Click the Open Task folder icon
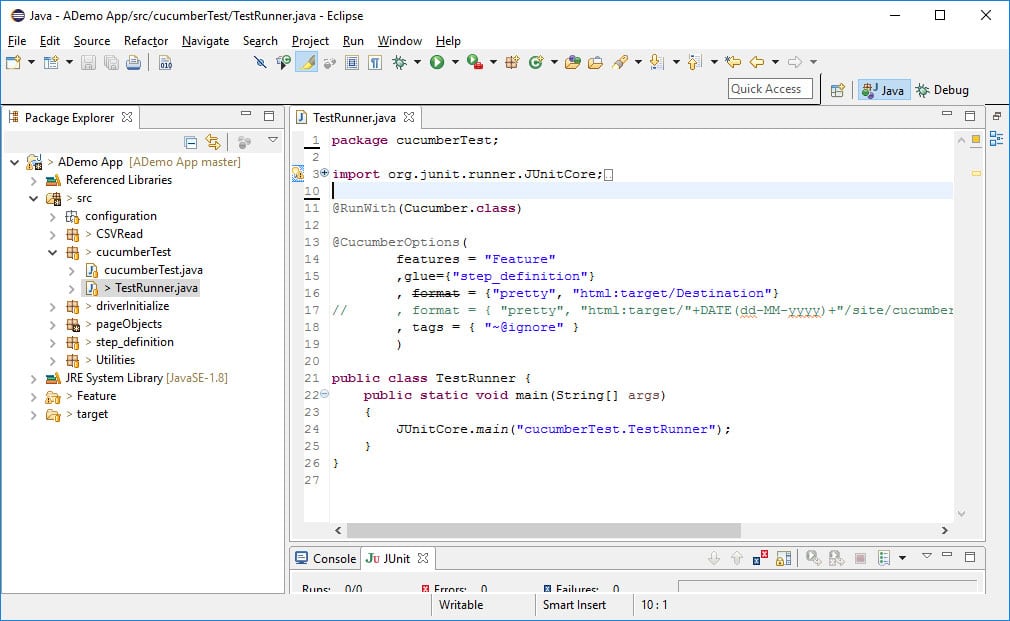This screenshot has height=621, width=1010. [596, 62]
